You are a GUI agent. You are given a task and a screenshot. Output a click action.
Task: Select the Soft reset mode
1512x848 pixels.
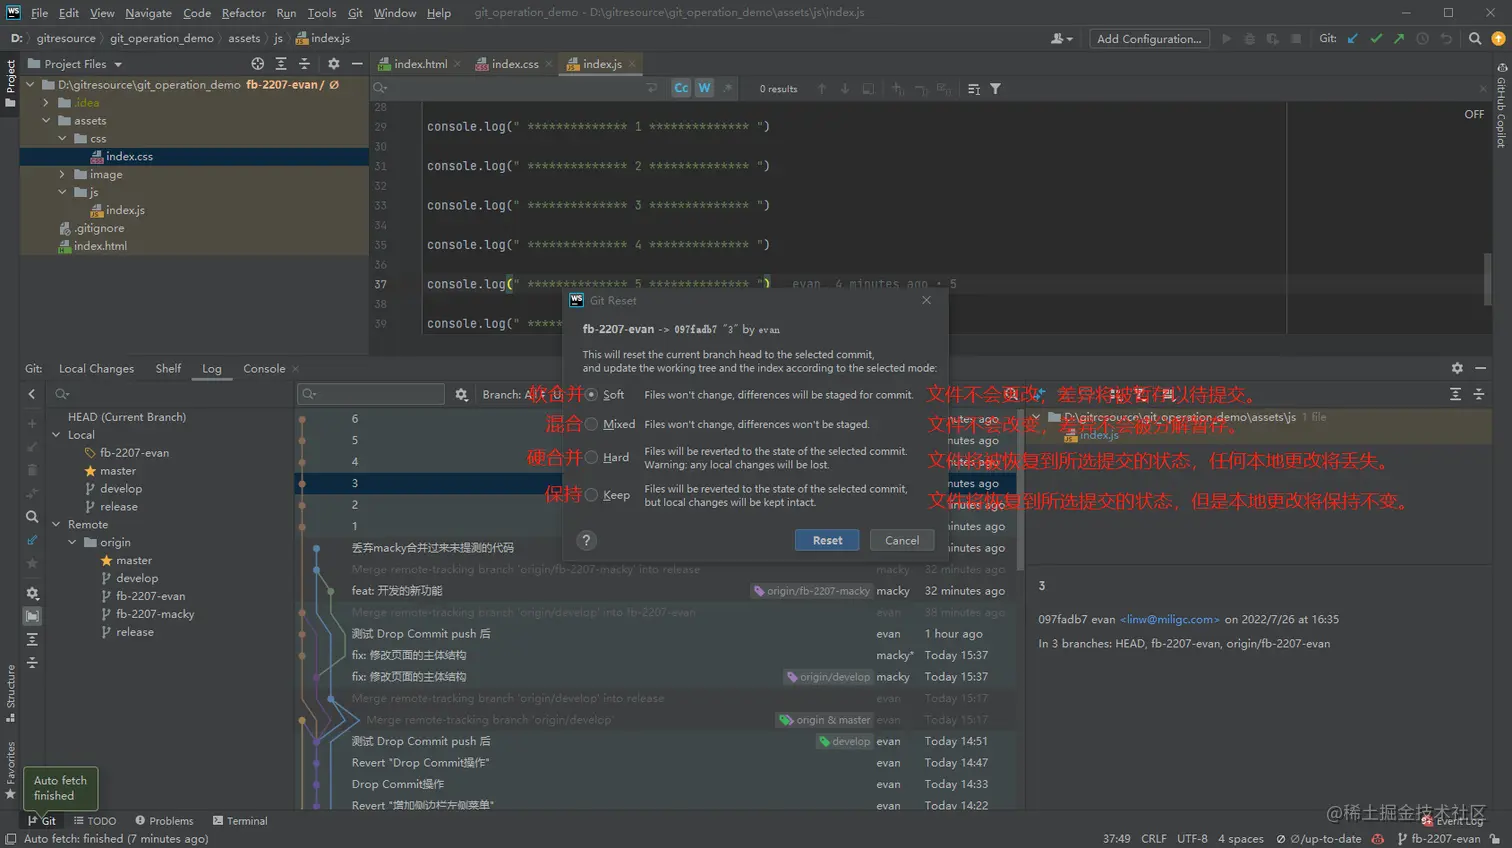pyautogui.click(x=592, y=395)
